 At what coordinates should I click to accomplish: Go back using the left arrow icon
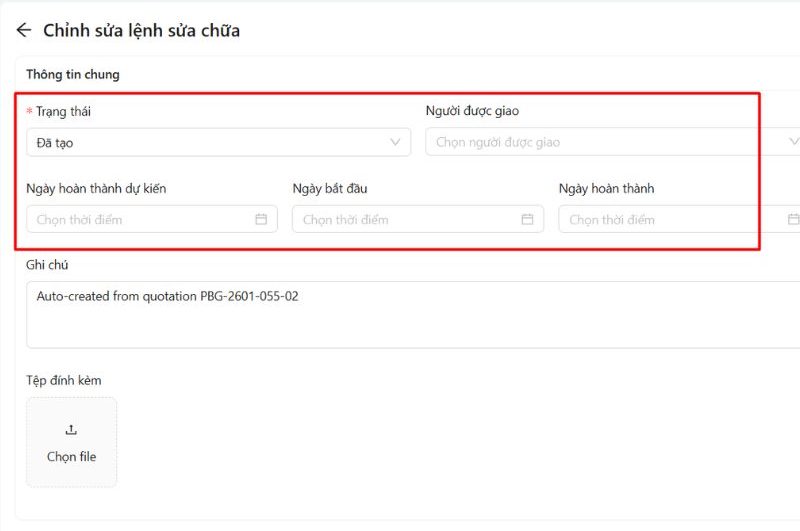[23, 30]
